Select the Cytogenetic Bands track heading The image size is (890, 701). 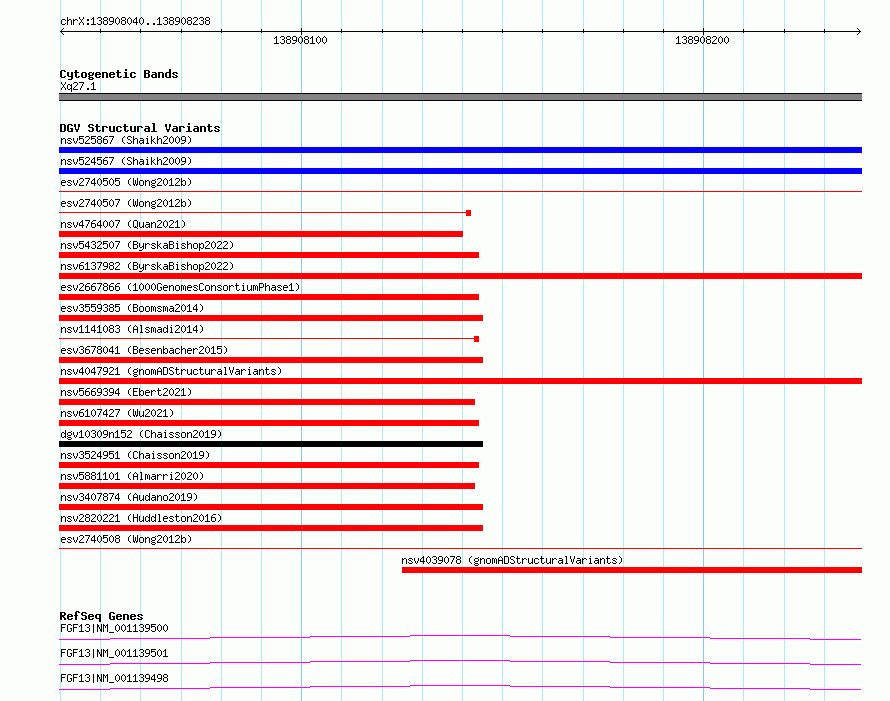click(119, 74)
